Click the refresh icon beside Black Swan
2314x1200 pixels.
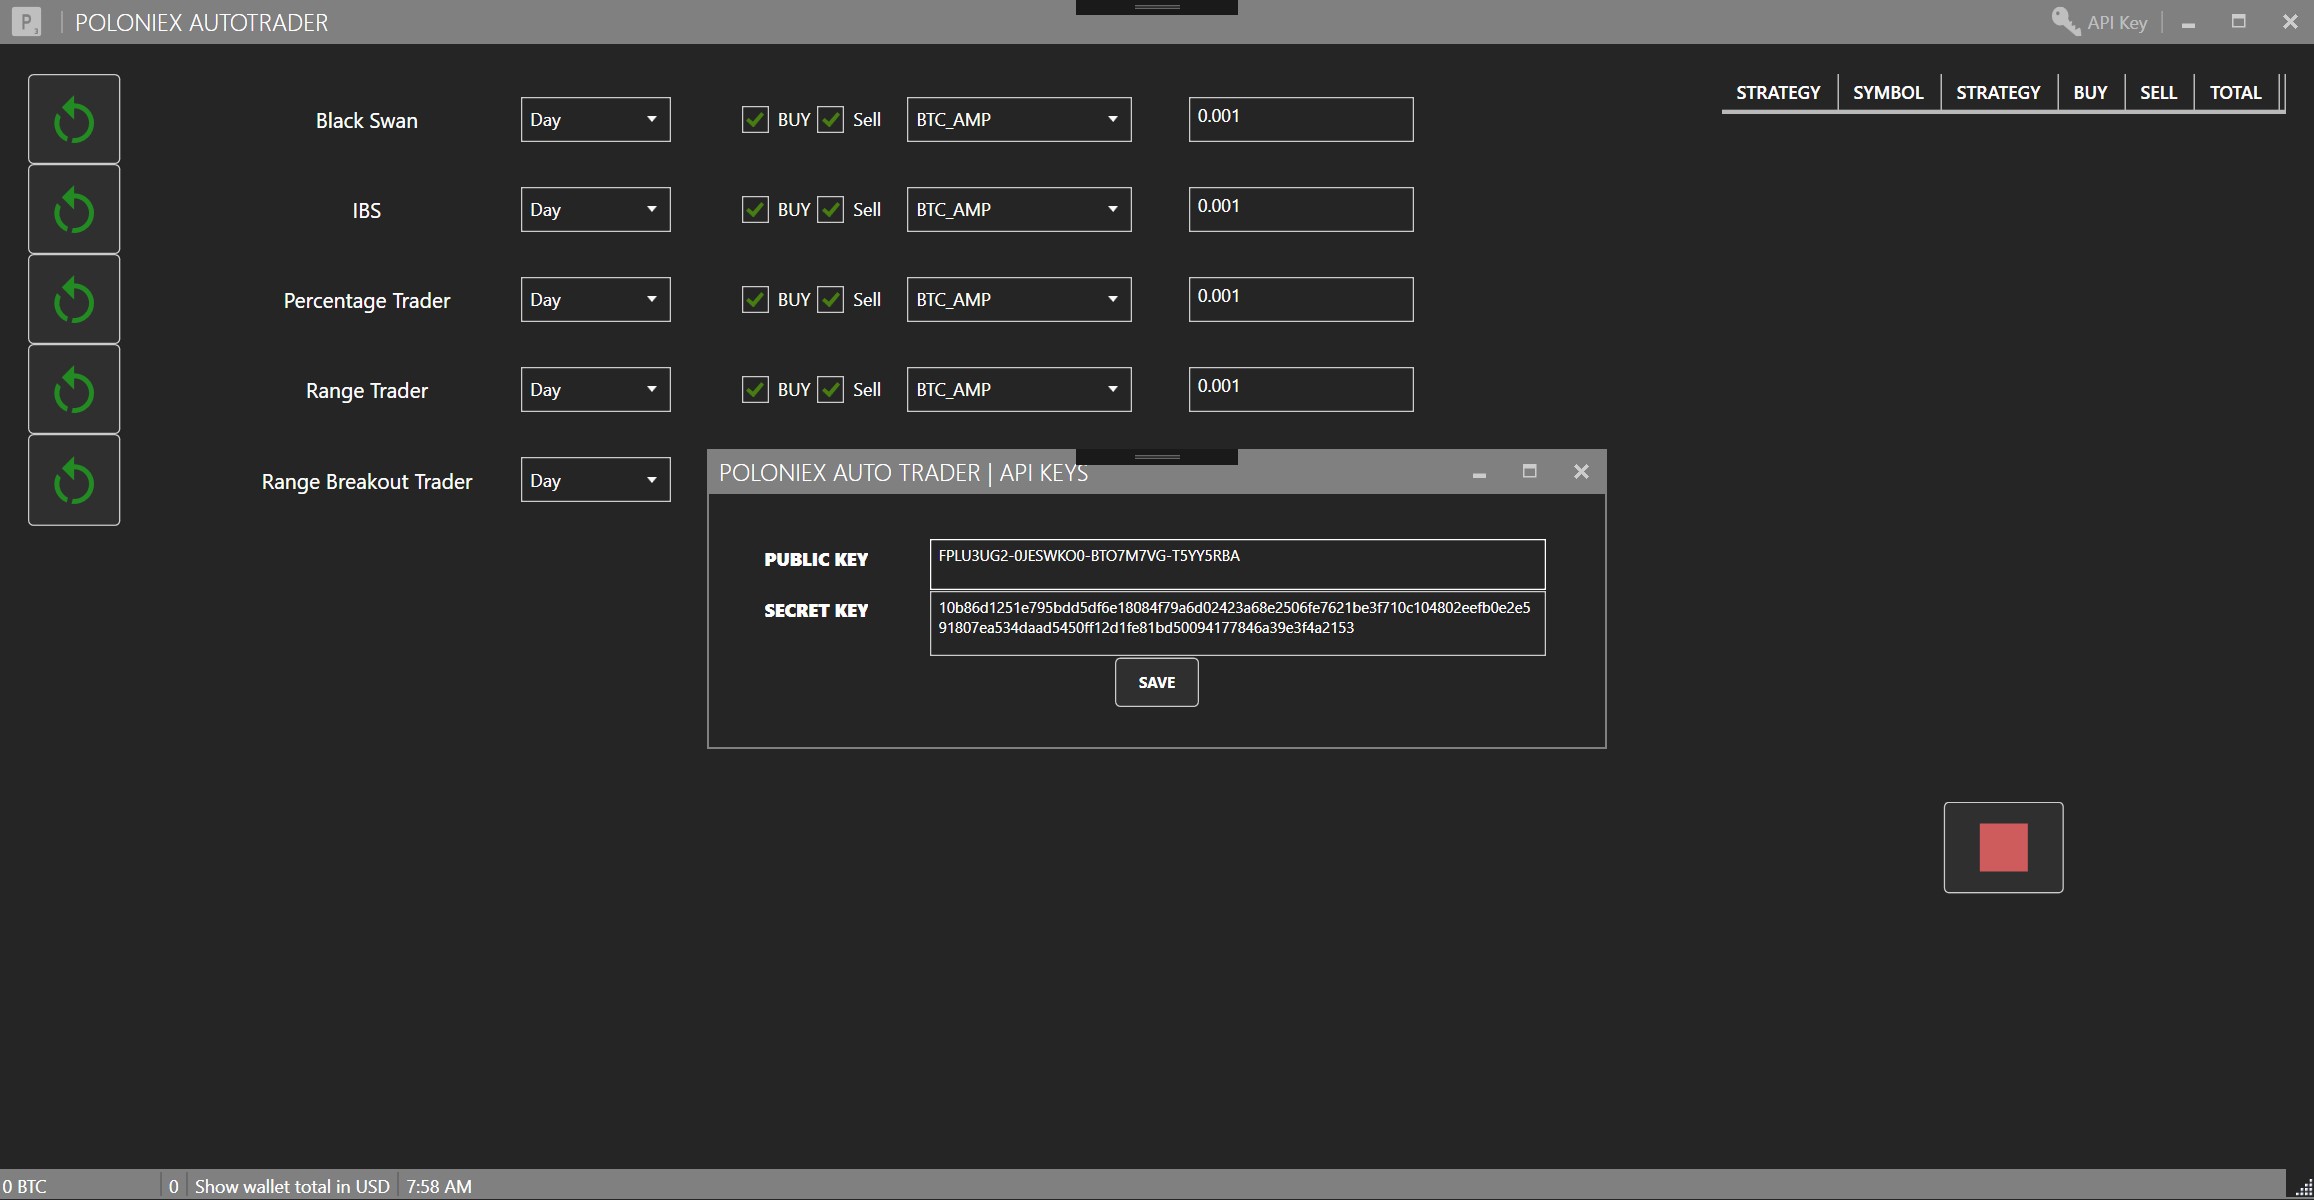(74, 119)
